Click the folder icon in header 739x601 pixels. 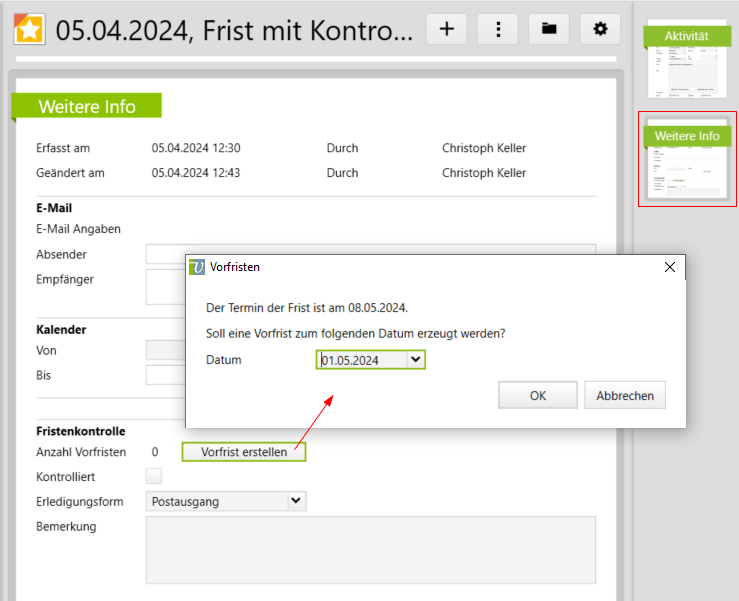tap(549, 29)
